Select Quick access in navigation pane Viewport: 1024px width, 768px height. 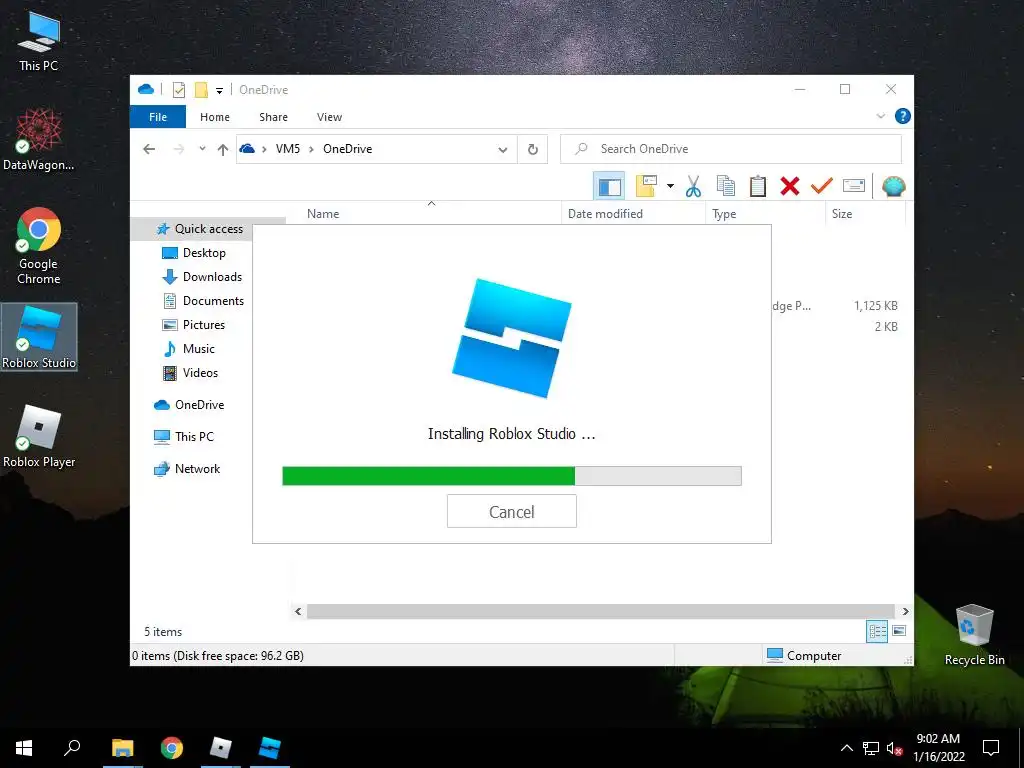click(x=199, y=229)
